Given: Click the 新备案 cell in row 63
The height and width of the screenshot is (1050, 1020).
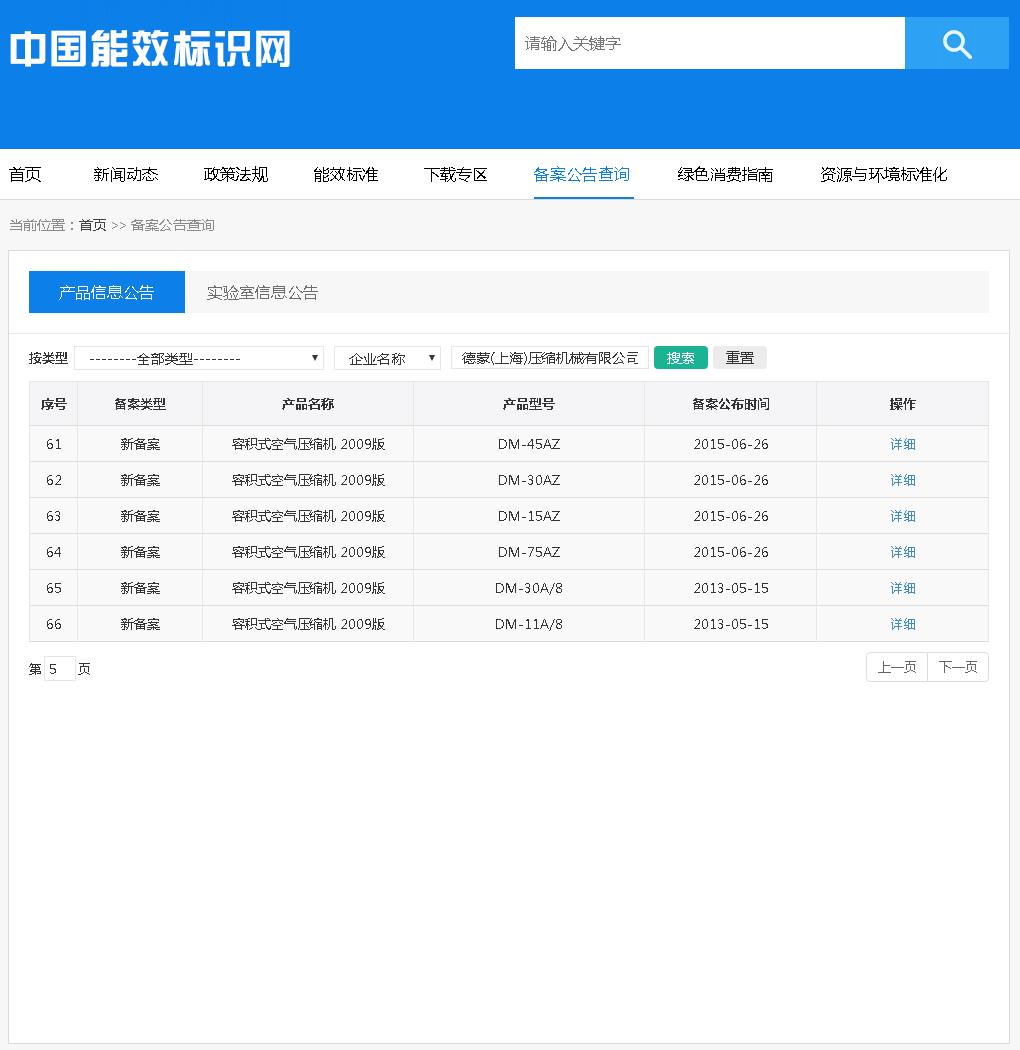Looking at the screenshot, I should [140, 516].
